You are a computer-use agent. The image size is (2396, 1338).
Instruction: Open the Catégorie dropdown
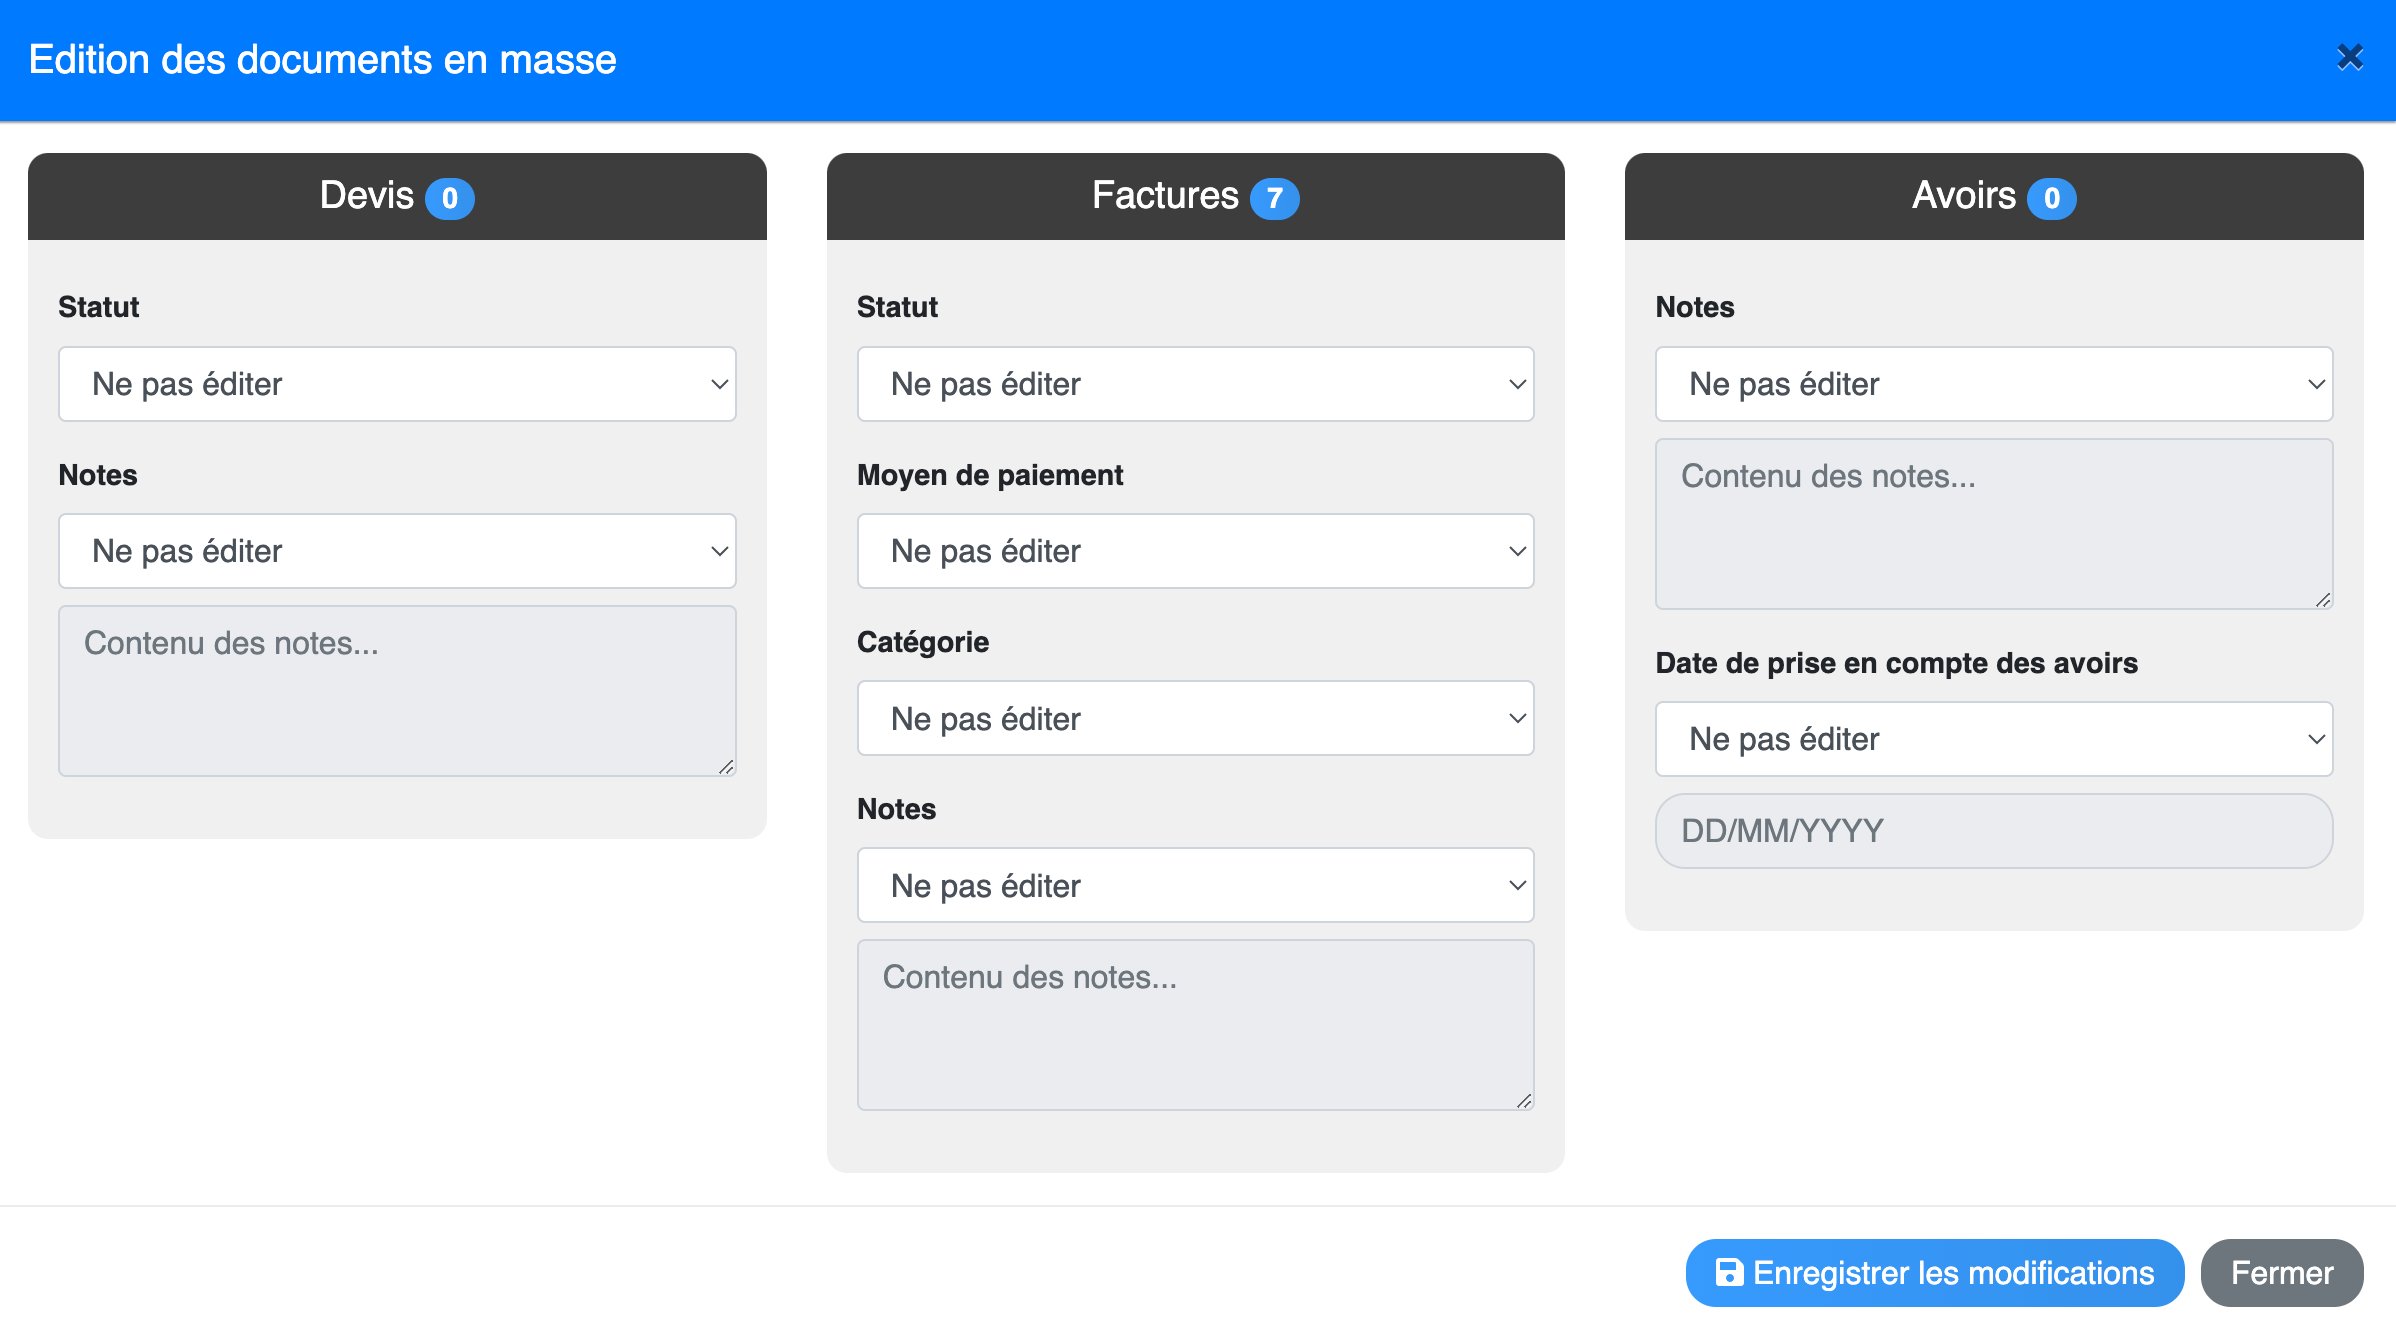coord(1195,718)
